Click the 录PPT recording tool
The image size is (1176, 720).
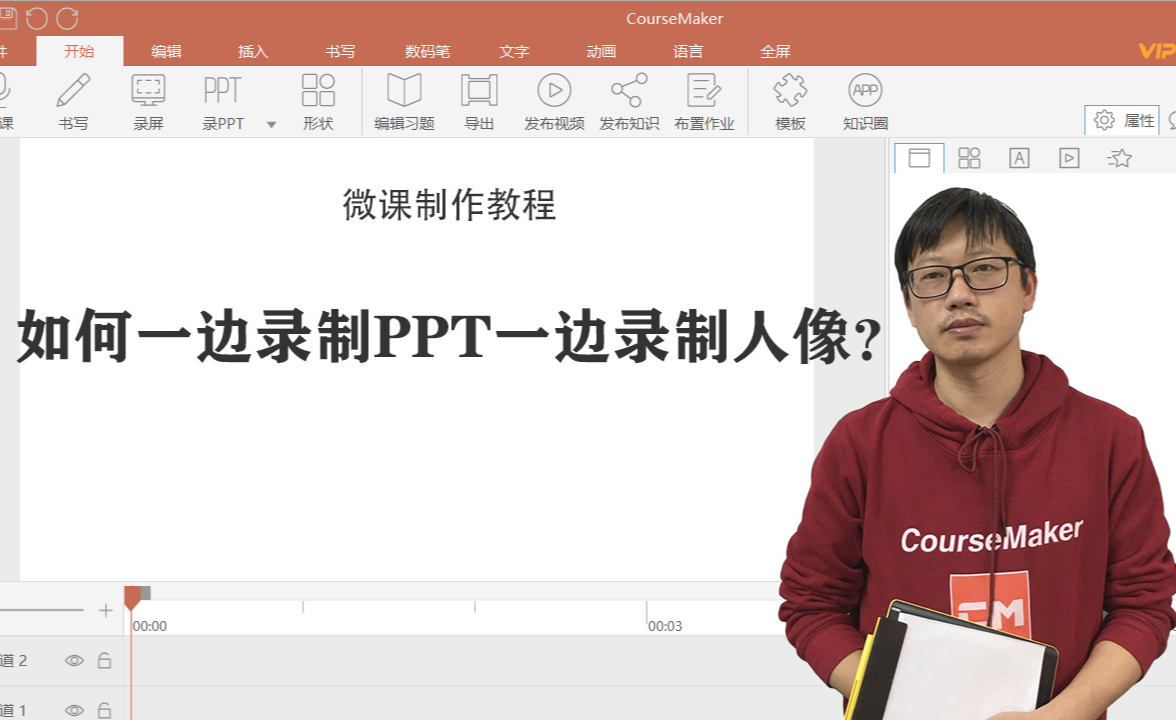click(223, 102)
